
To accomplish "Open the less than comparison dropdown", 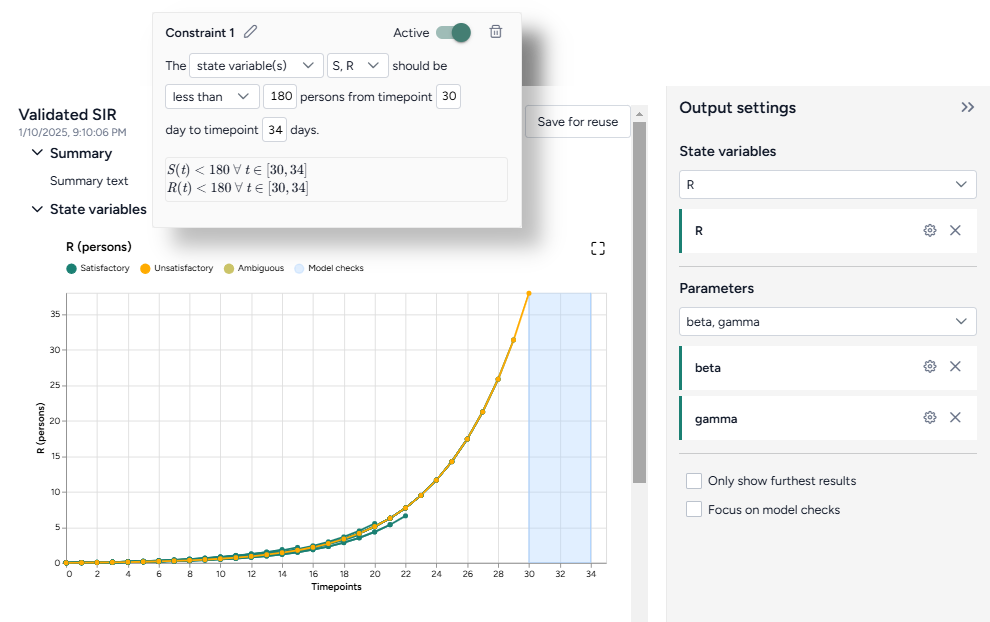I will 212,97.
